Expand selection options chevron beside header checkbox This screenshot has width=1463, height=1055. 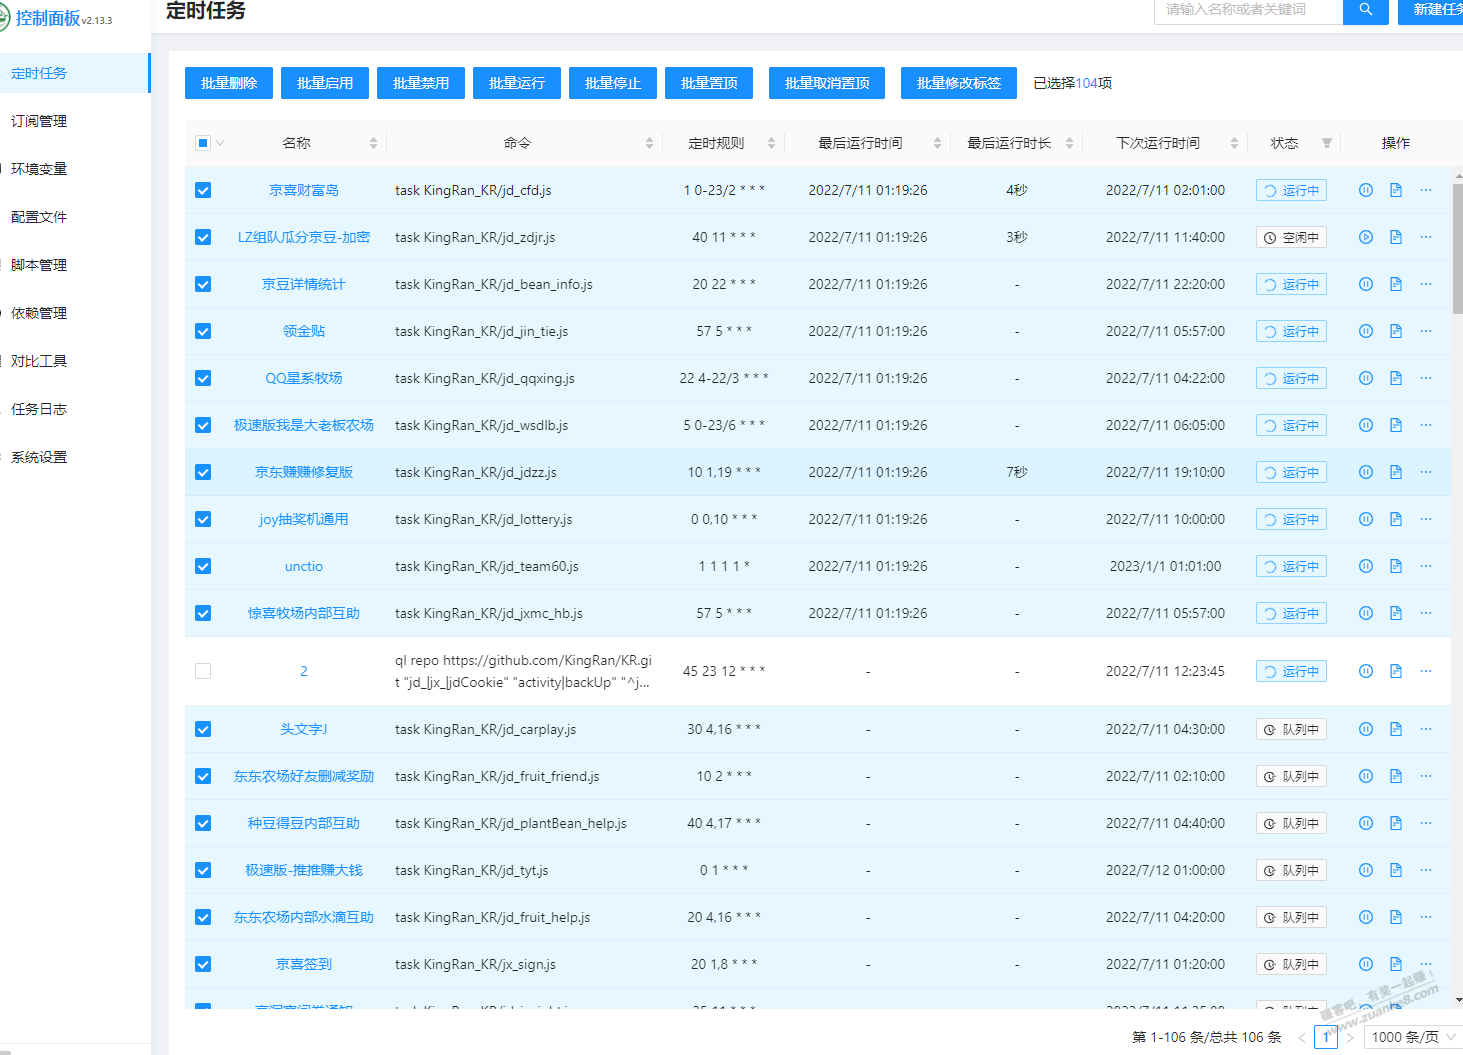pos(220,143)
